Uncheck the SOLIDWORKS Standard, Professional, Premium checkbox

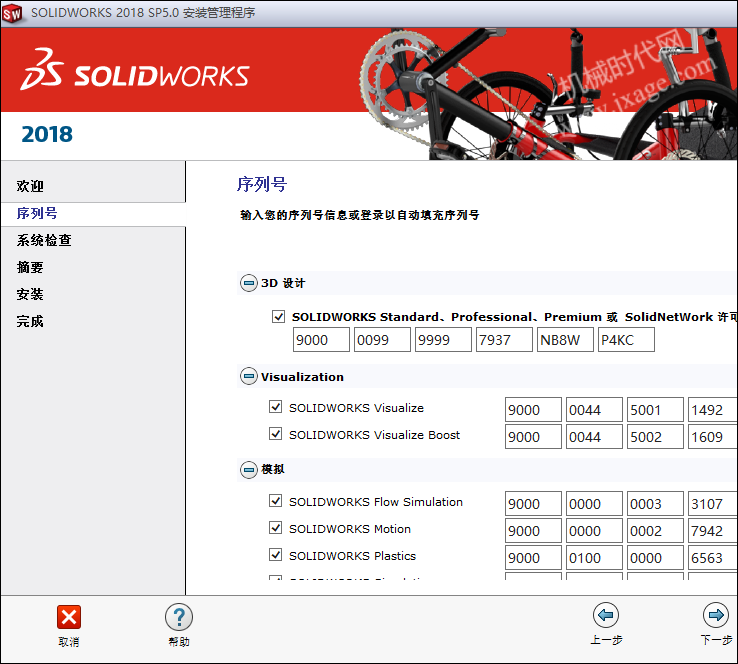point(278,316)
